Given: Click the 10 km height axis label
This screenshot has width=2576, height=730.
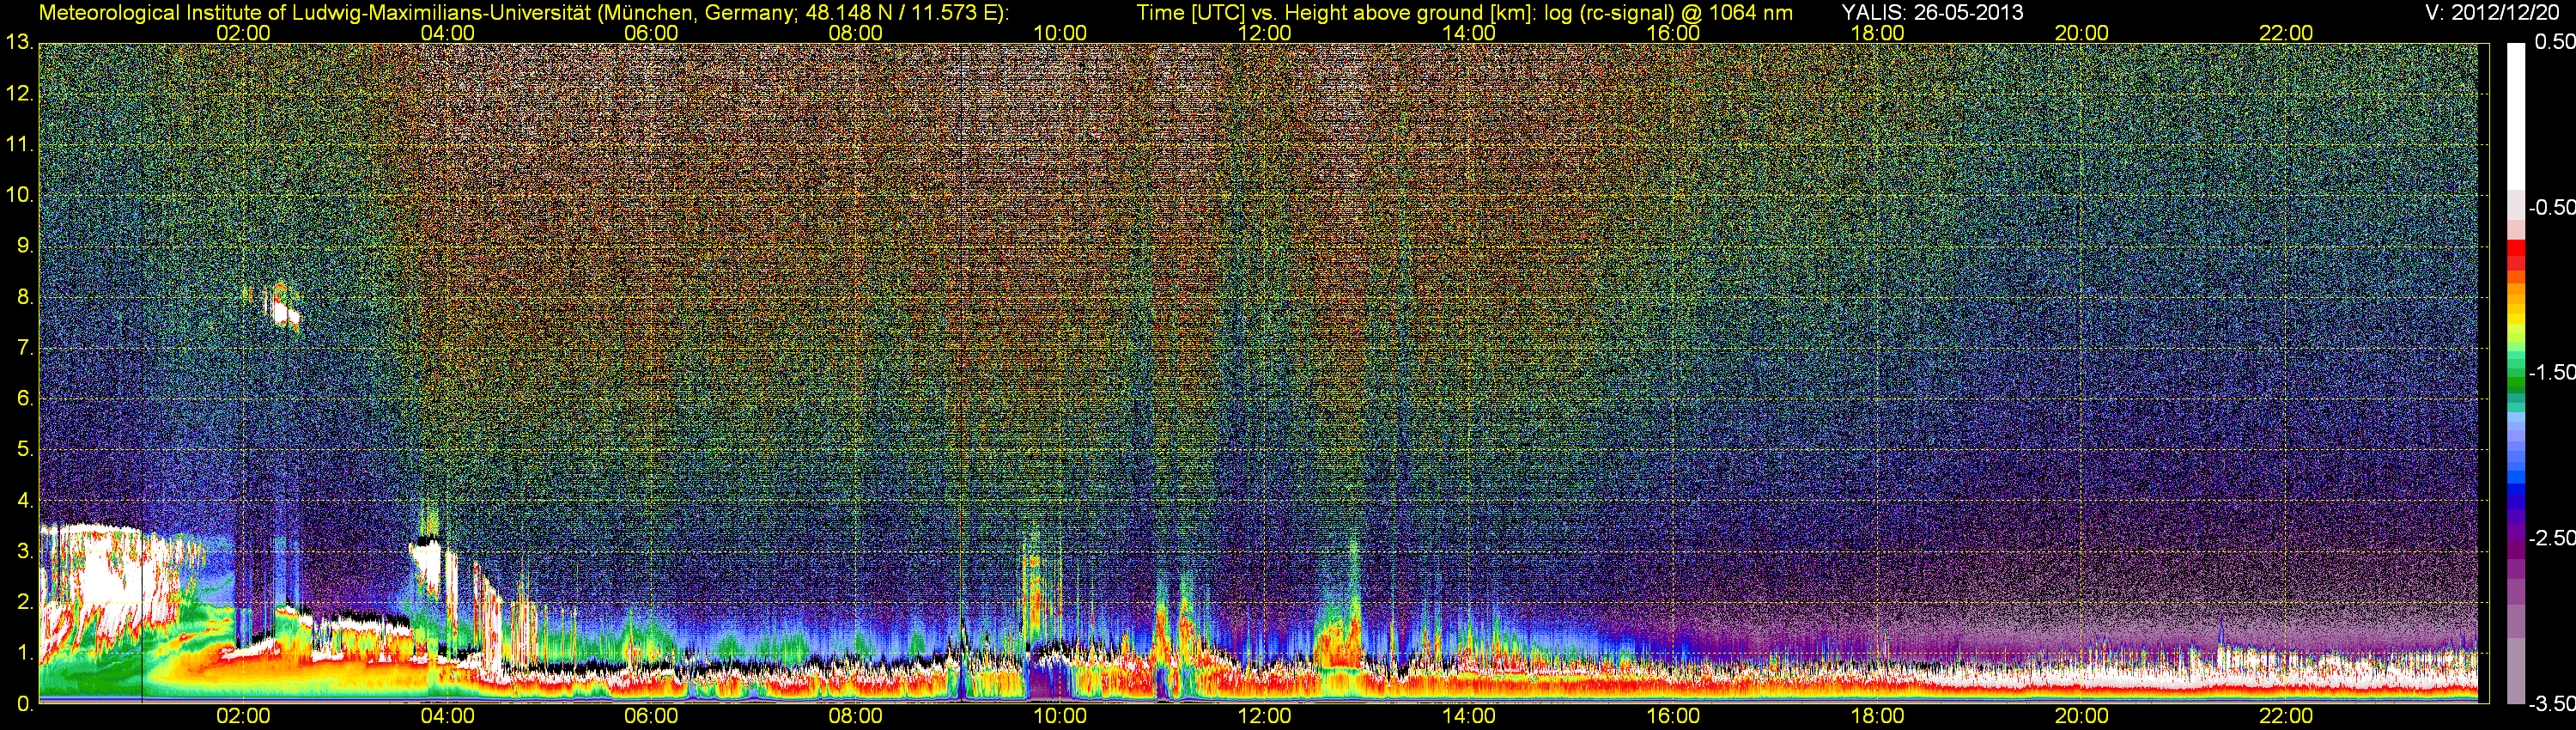Looking at the screenshot, I should [19, 195].
